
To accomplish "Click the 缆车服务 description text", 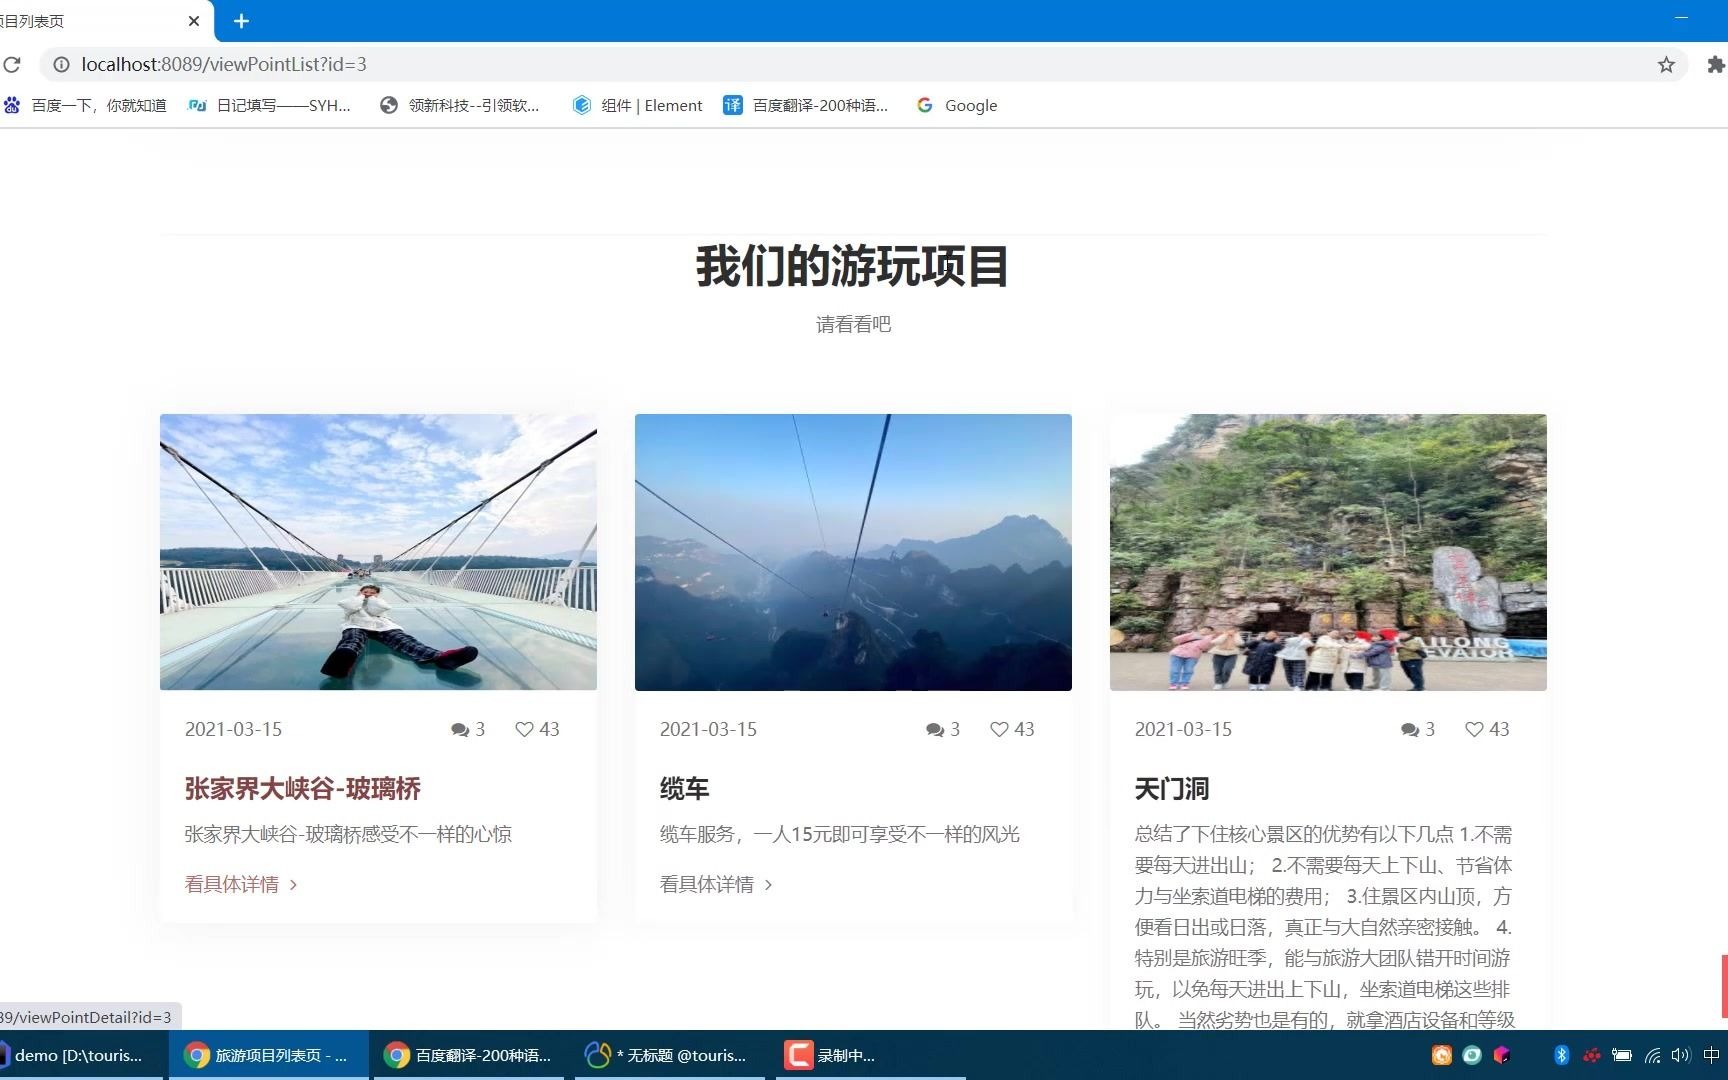I will (x=840, y=834).
